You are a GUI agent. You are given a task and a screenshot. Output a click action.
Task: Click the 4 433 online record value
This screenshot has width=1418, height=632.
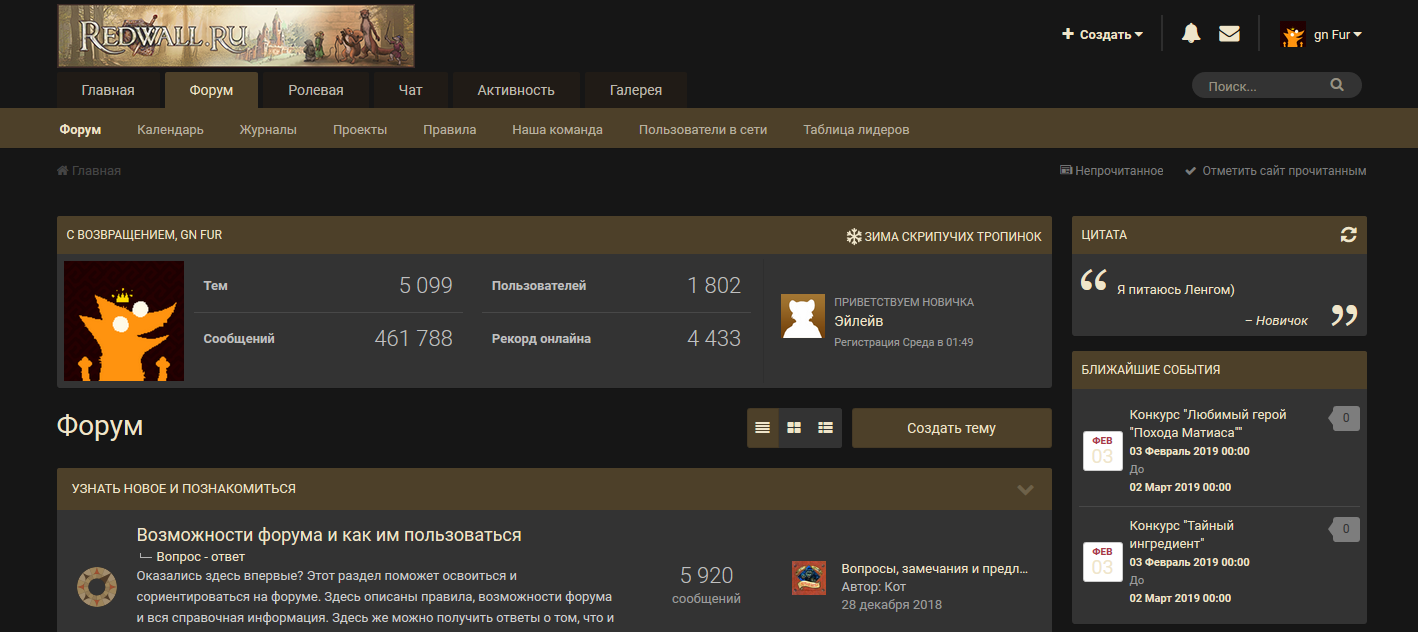pyautogui.click(x=714, y=339)
